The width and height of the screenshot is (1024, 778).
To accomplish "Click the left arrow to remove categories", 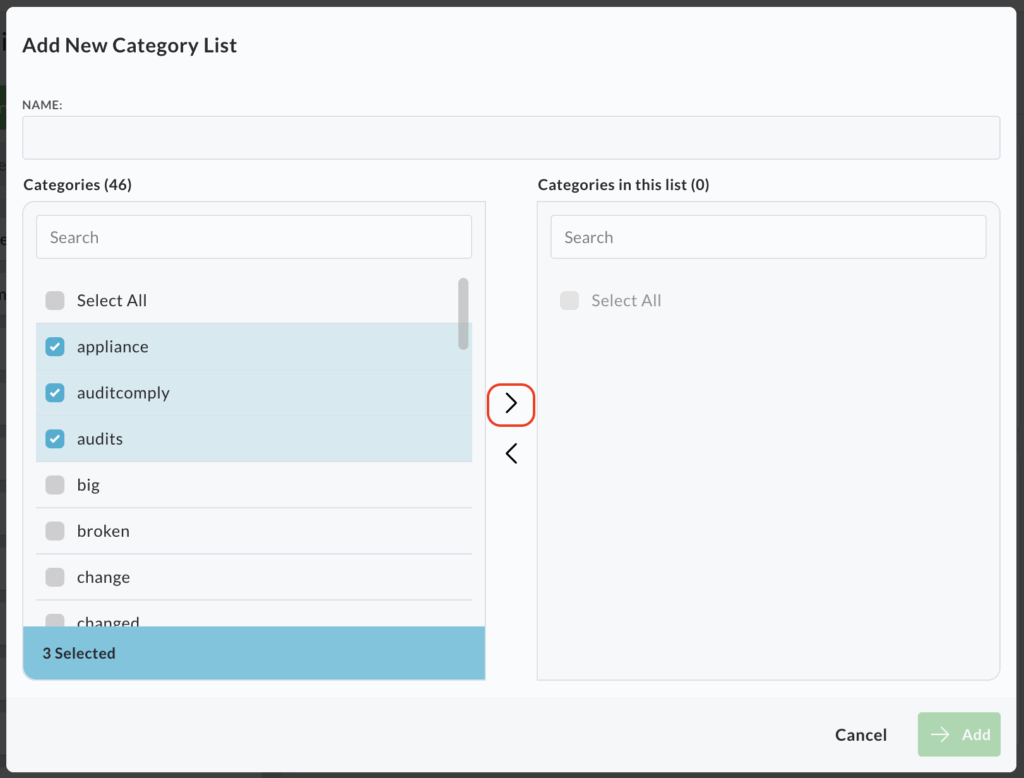I will 511,454.
